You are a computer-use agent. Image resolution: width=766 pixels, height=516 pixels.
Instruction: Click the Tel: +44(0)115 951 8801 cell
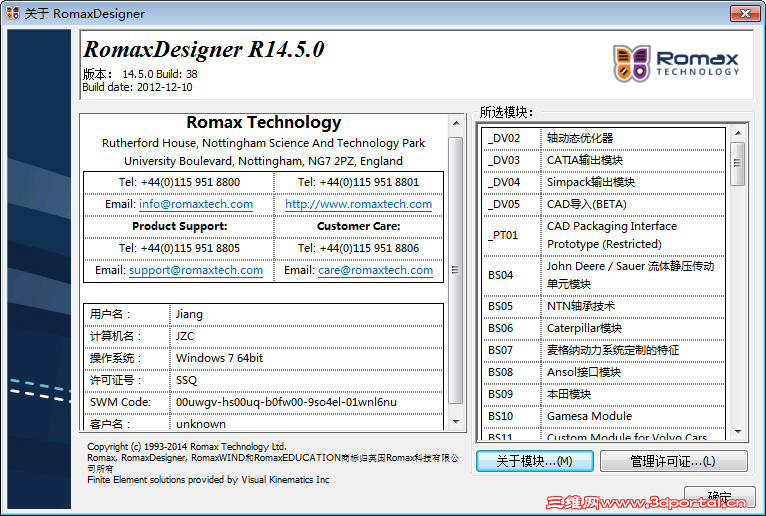click(359, 182)
